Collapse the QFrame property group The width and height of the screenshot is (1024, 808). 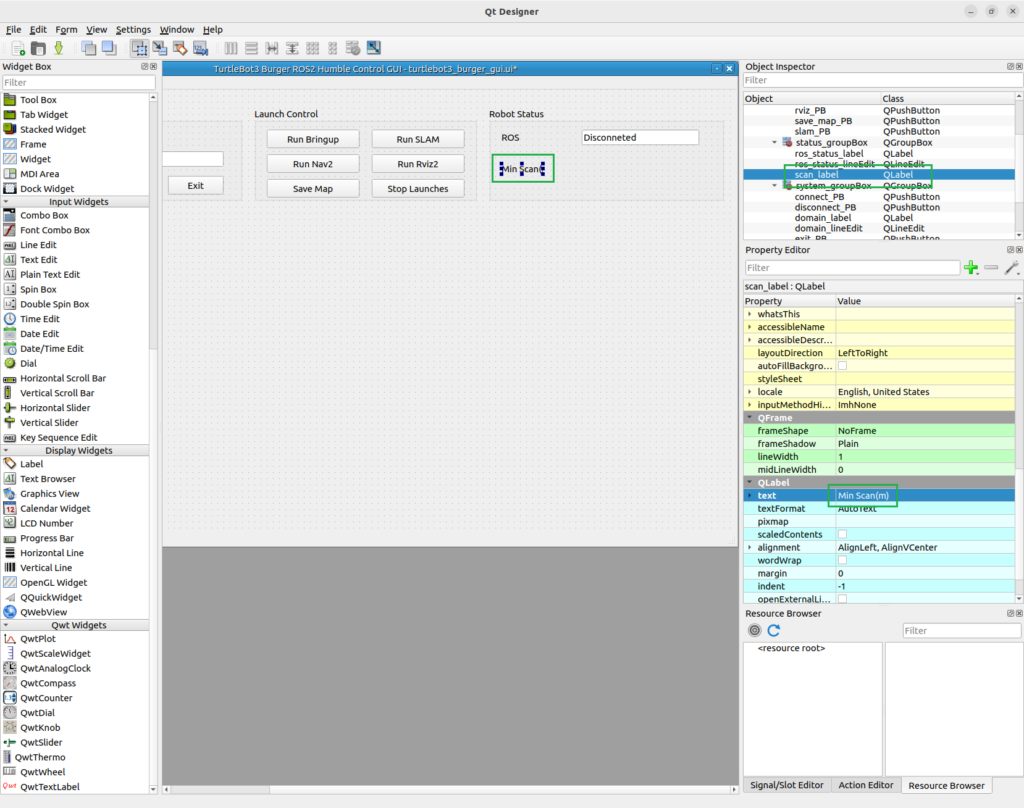pos(750,417)
